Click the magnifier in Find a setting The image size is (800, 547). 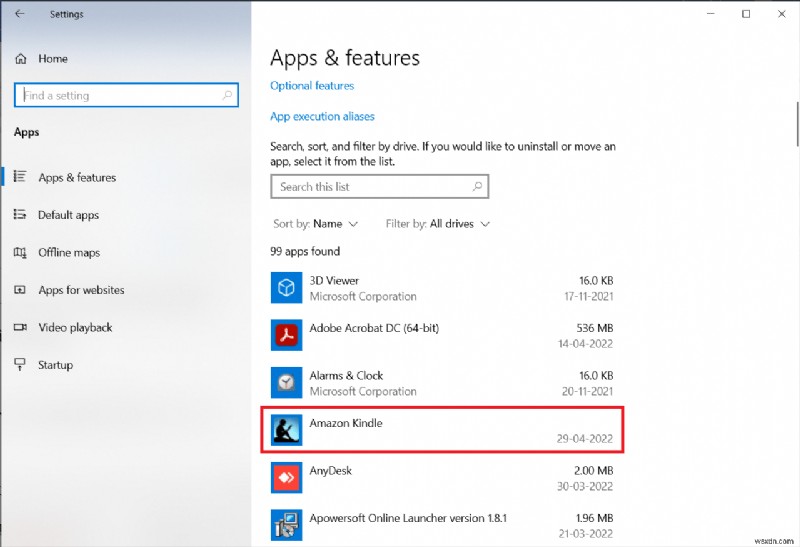click(228, 95)
